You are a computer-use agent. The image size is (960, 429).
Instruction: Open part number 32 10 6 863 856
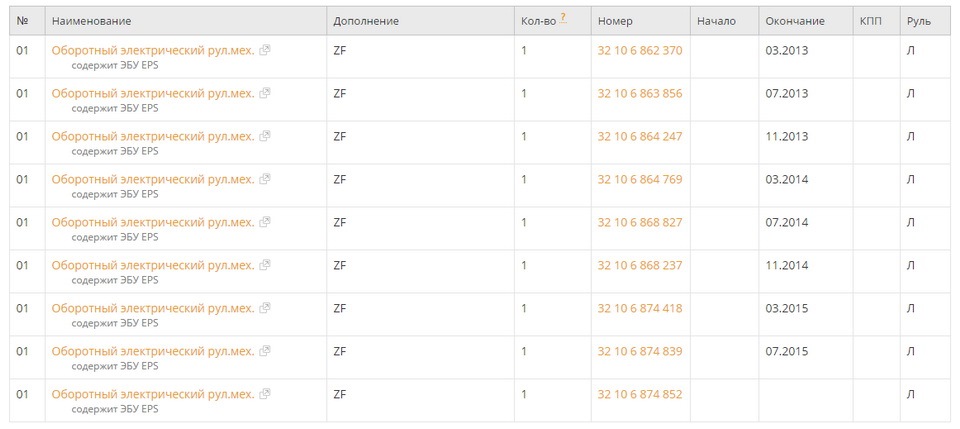click(x=640, y=94)
